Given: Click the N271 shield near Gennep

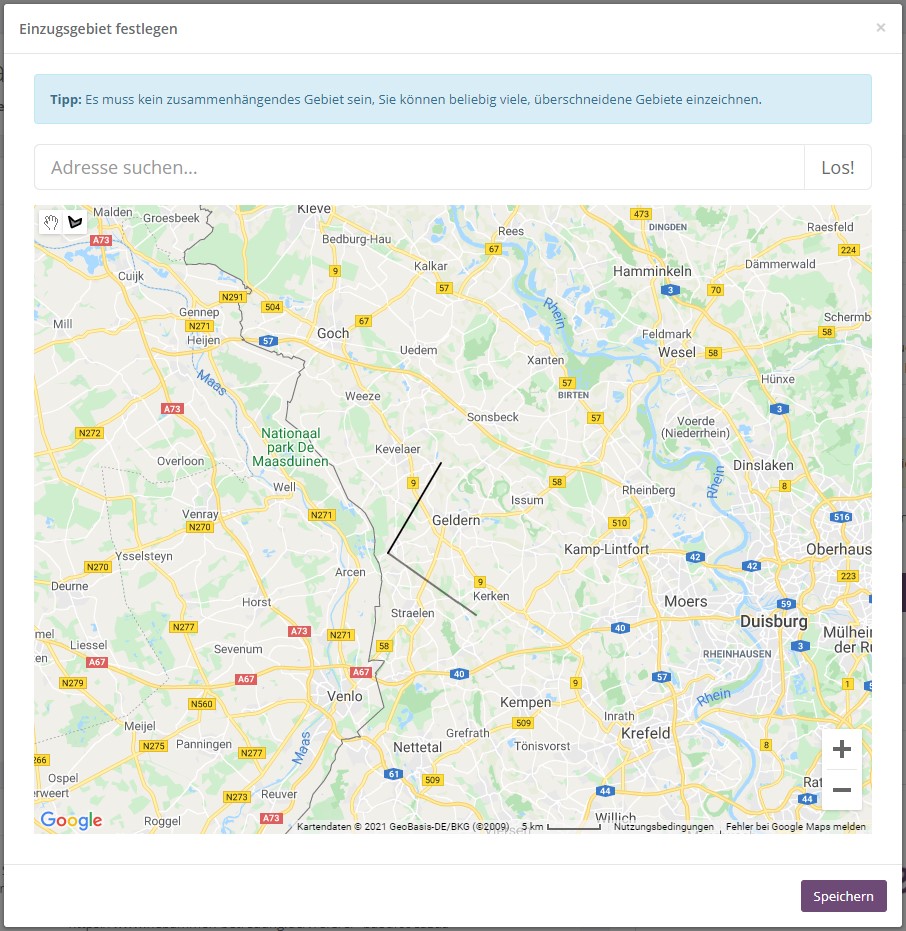Looking at the screenshot, I should tap(201, 326).
